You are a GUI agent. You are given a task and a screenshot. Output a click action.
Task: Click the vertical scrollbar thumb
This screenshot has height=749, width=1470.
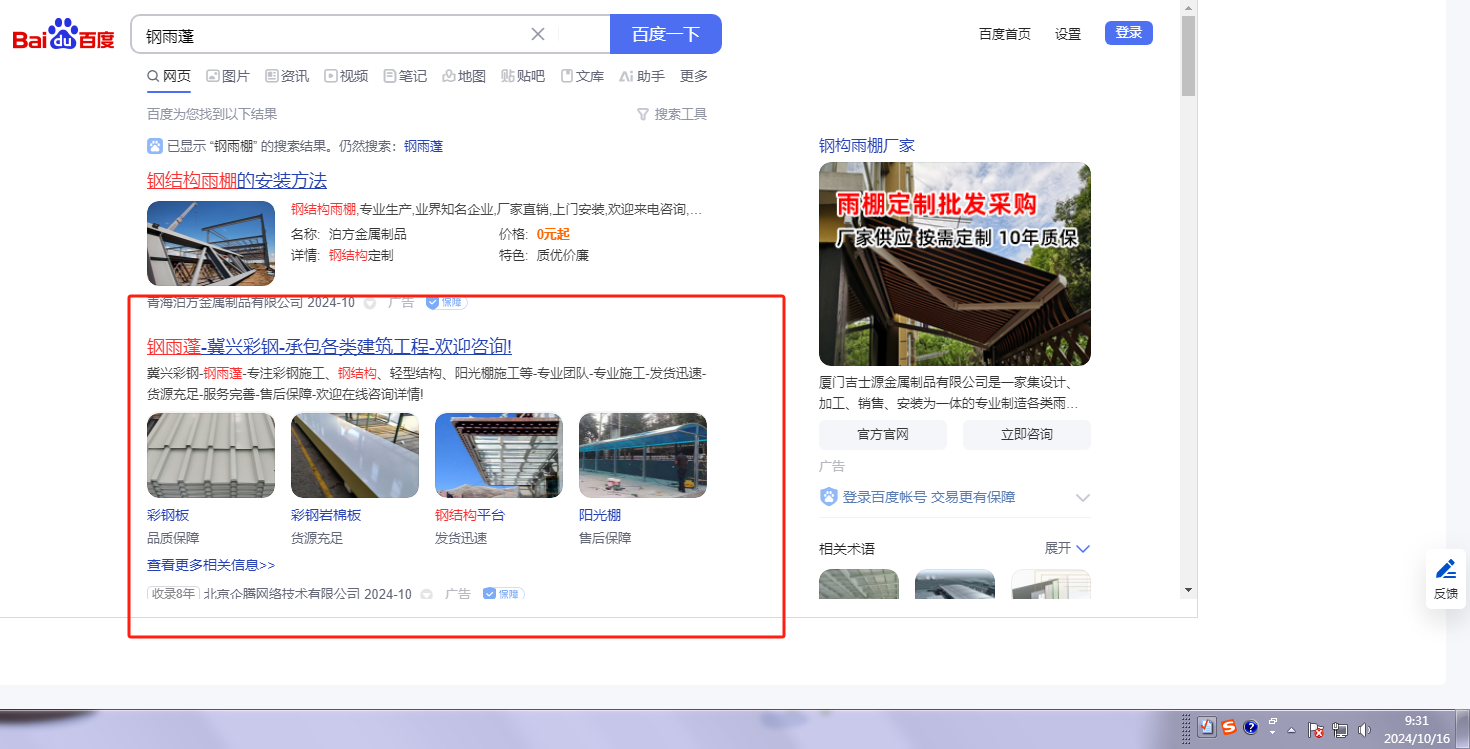pos(1188,56)
